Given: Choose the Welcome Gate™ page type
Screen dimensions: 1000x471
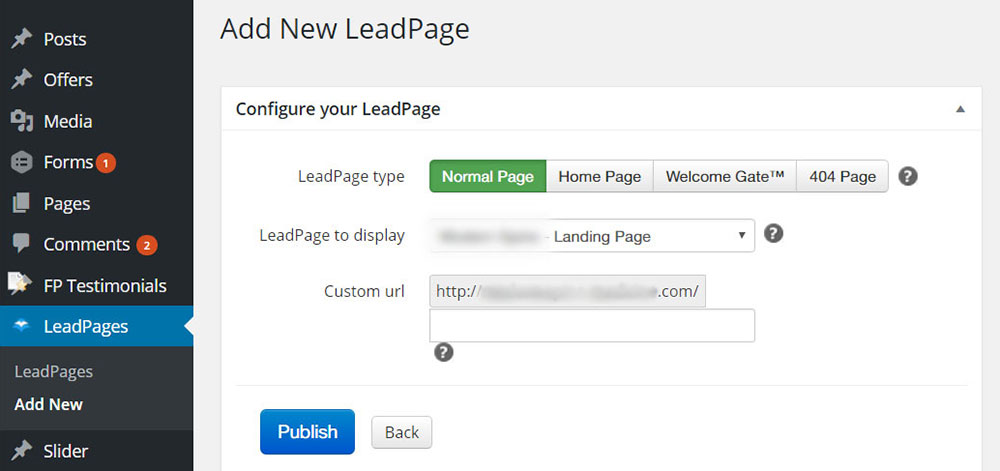Looking at the screenshot, I should tap(724, 176).
